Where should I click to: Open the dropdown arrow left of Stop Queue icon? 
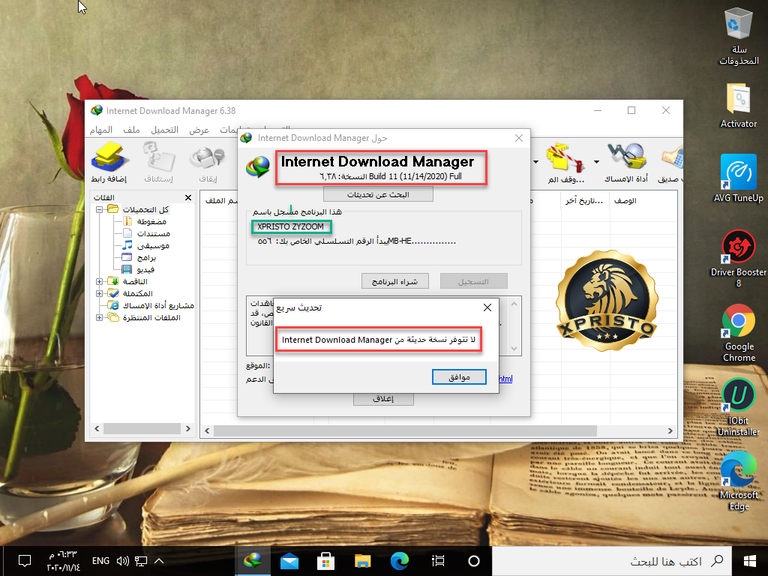(535, 162)
